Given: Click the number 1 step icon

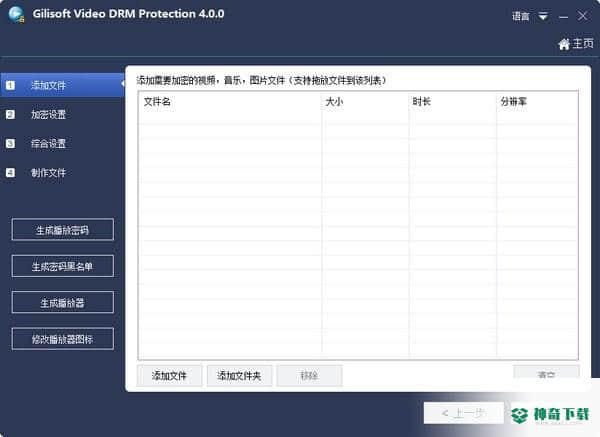Looking at the screenshot, I should (x=10, y=85).
